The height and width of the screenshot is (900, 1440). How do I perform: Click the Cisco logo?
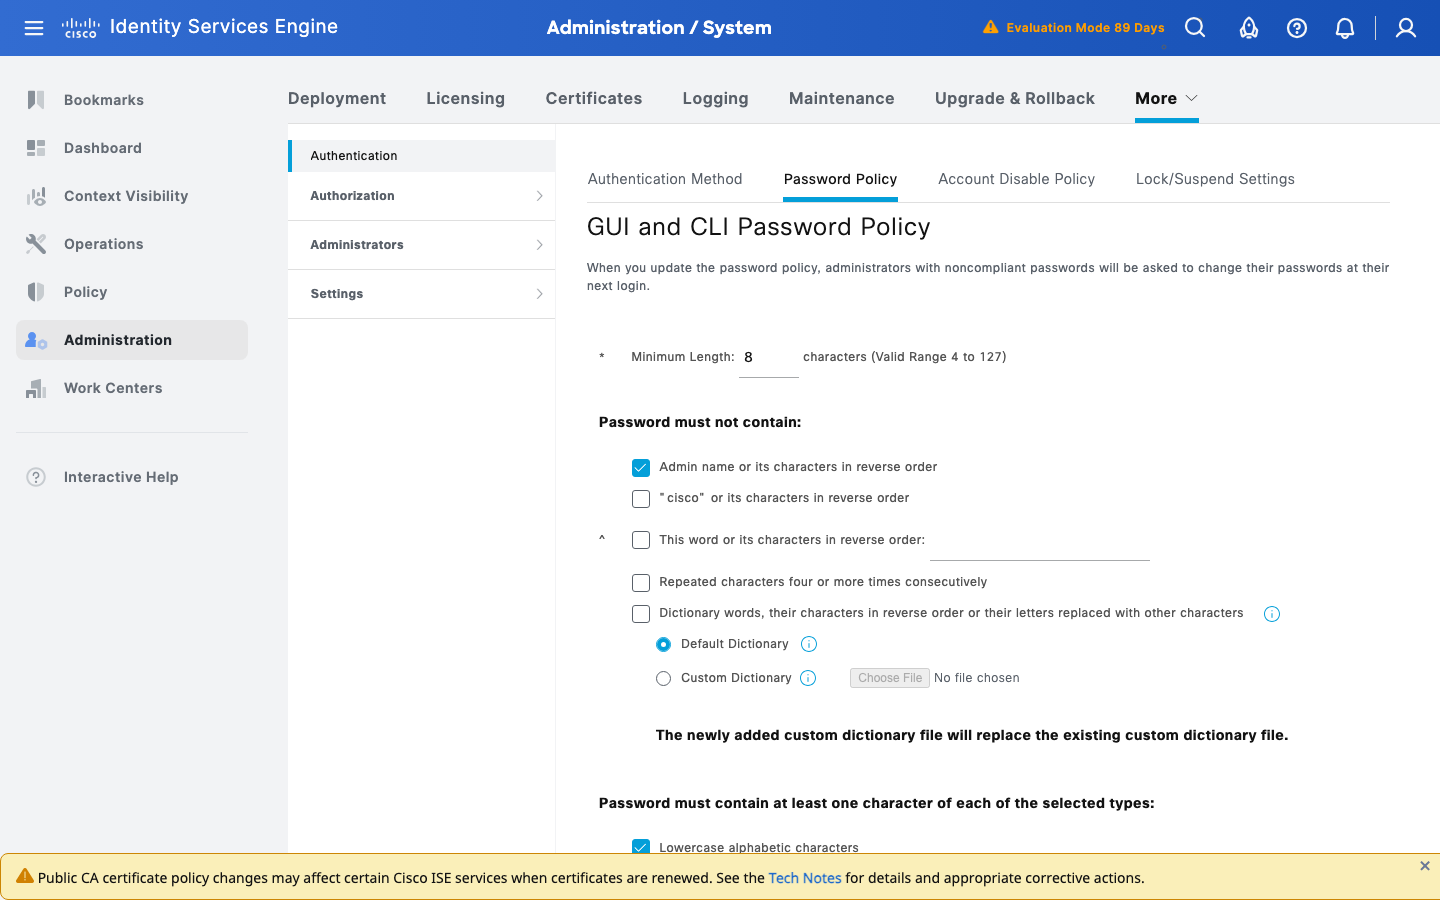[x=80, y=28]
